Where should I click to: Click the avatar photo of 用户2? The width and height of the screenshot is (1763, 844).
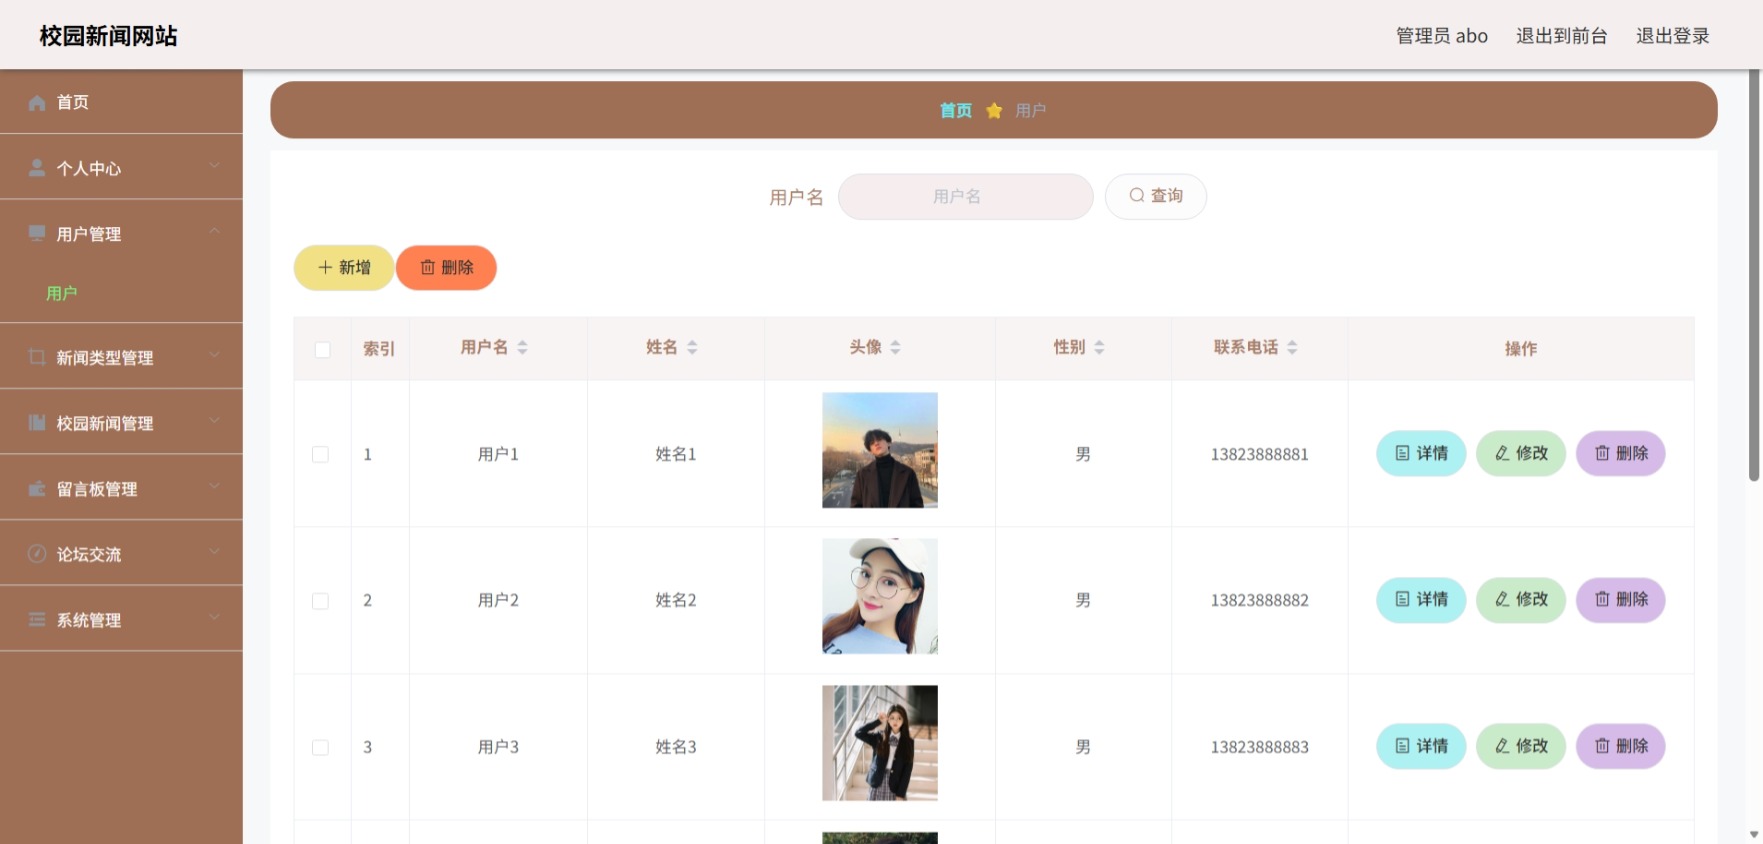[x=880, y=596]
